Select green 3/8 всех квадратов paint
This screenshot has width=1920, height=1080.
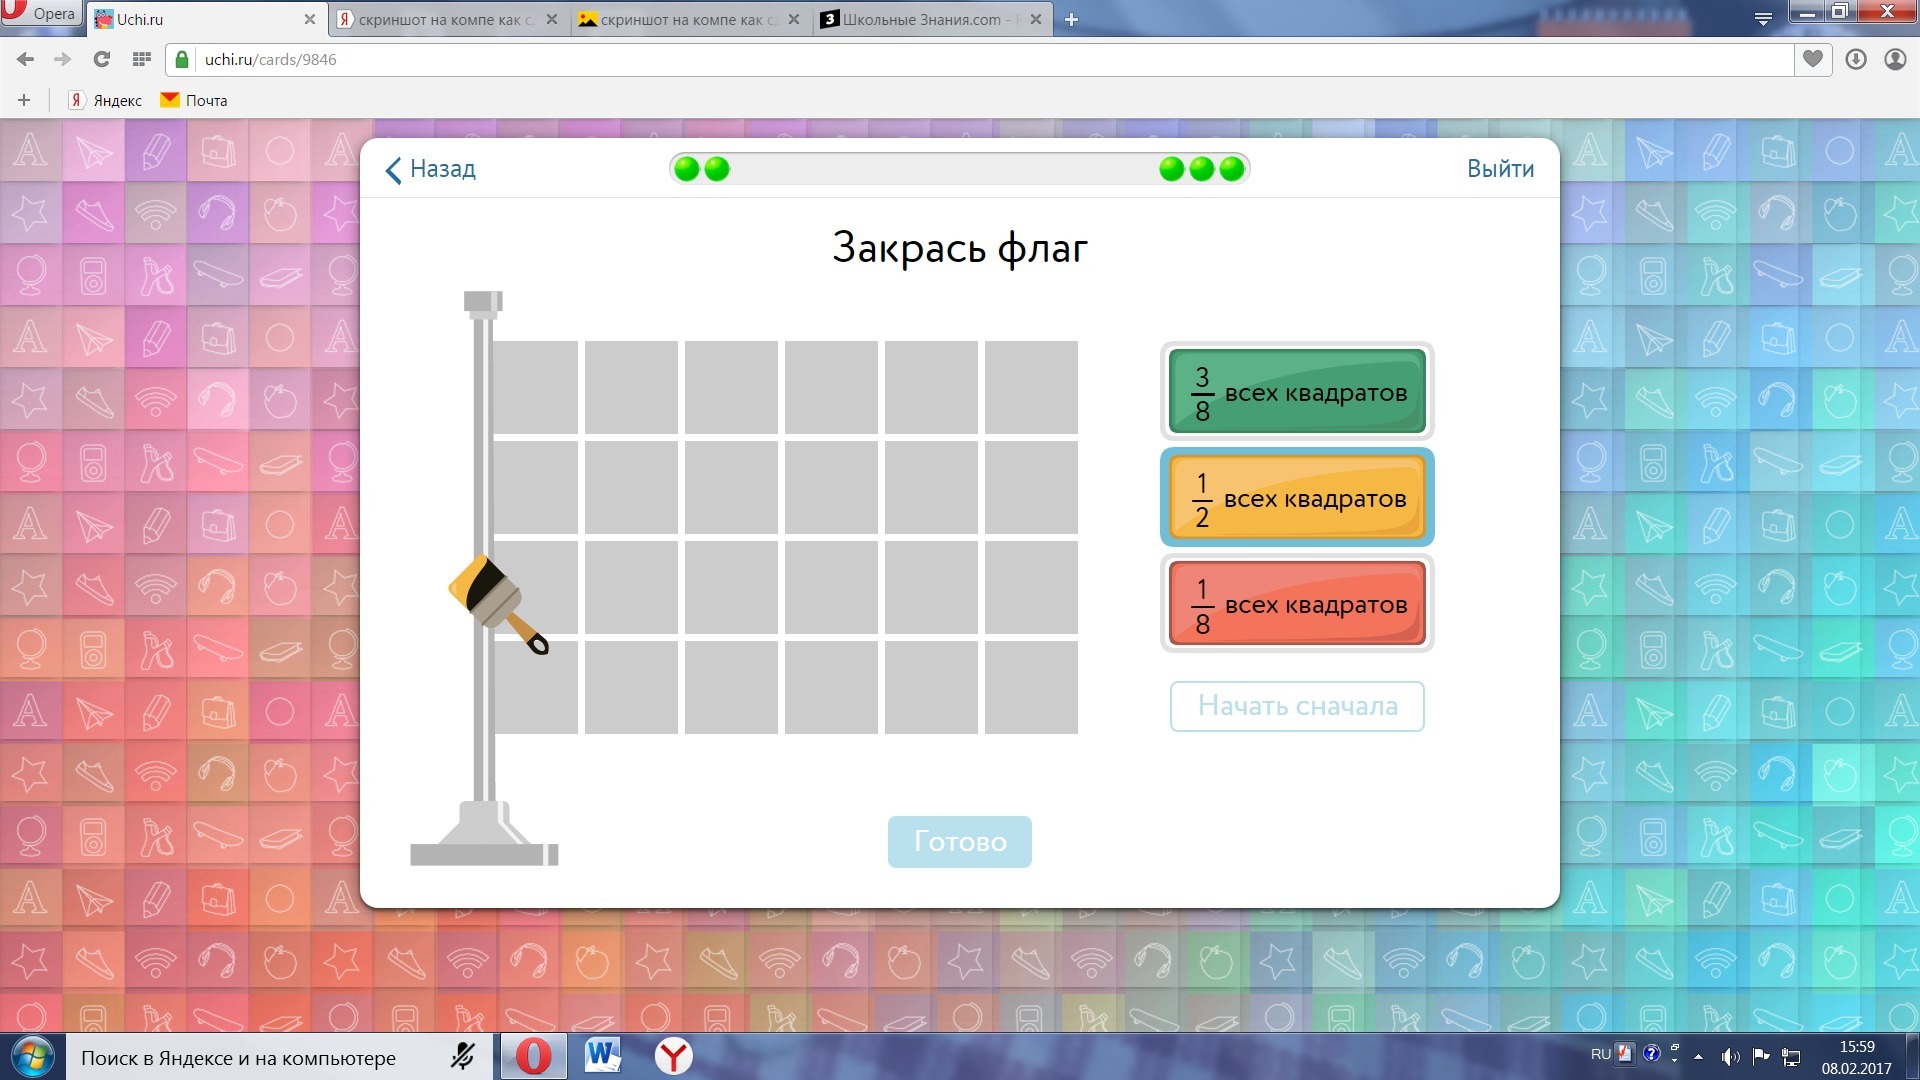(1297, 392)
